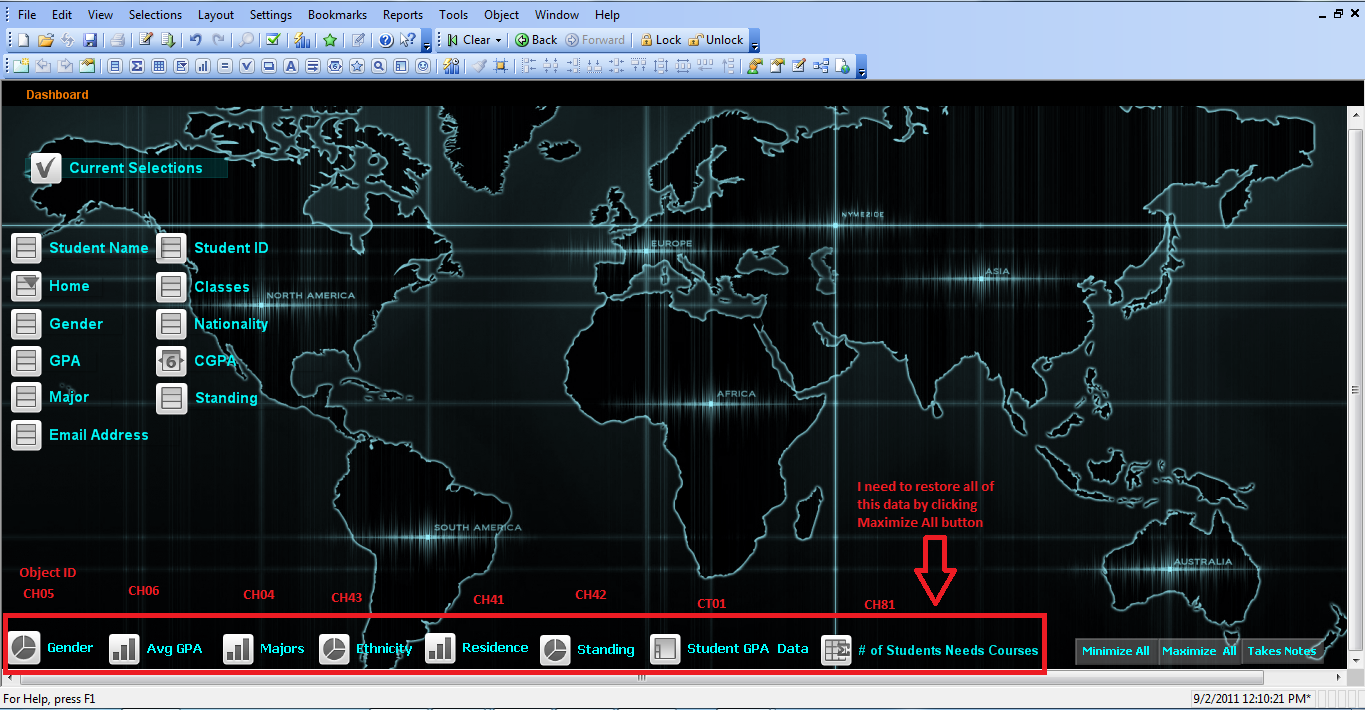Expand the Clear button dropdown arrow

[498, 40]
